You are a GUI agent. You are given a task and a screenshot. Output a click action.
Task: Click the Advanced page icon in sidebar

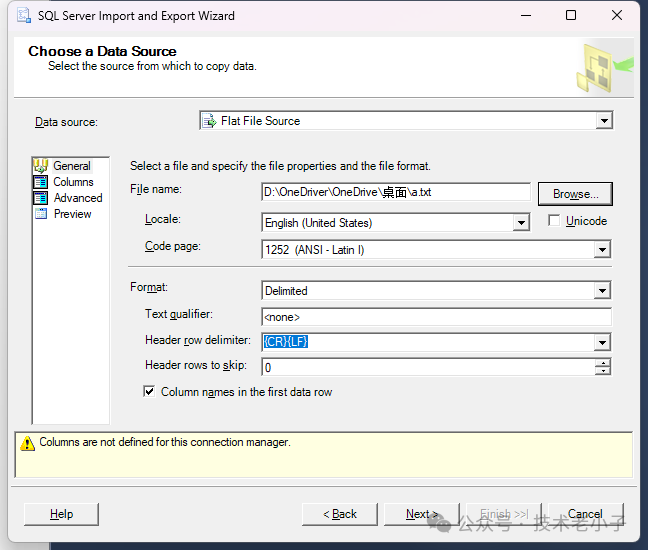point(41,198)
